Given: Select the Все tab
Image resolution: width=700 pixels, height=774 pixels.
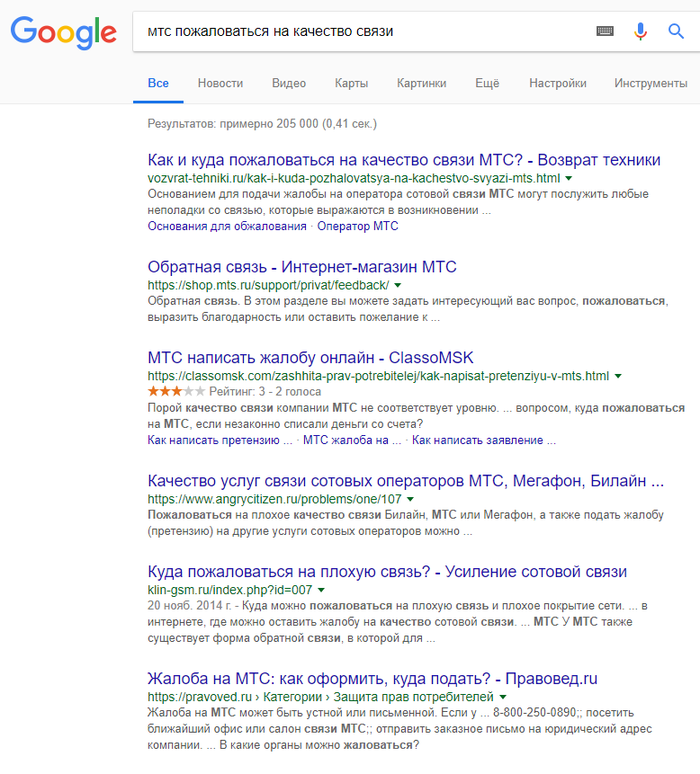Looking at the screenshot, I should click(x=158, y=83).
